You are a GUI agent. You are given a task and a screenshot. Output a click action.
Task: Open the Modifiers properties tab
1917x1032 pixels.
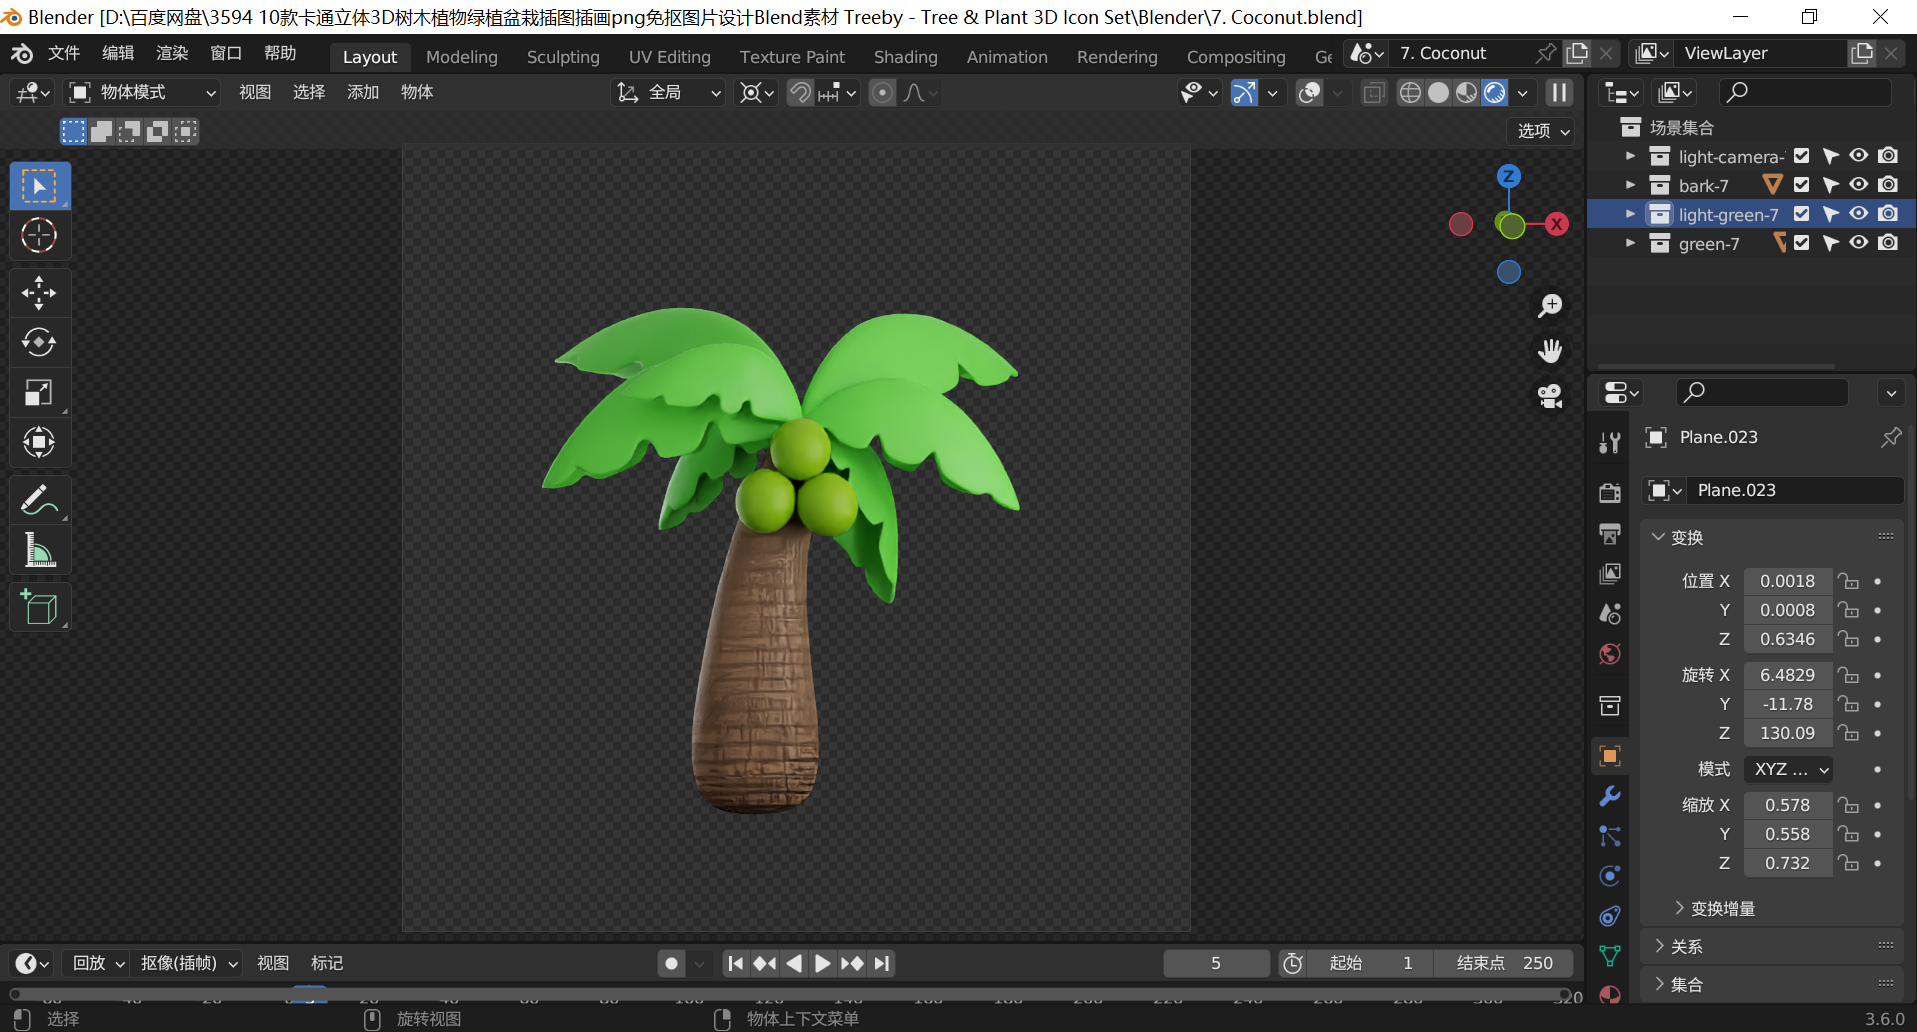(x=1610, y=796)
